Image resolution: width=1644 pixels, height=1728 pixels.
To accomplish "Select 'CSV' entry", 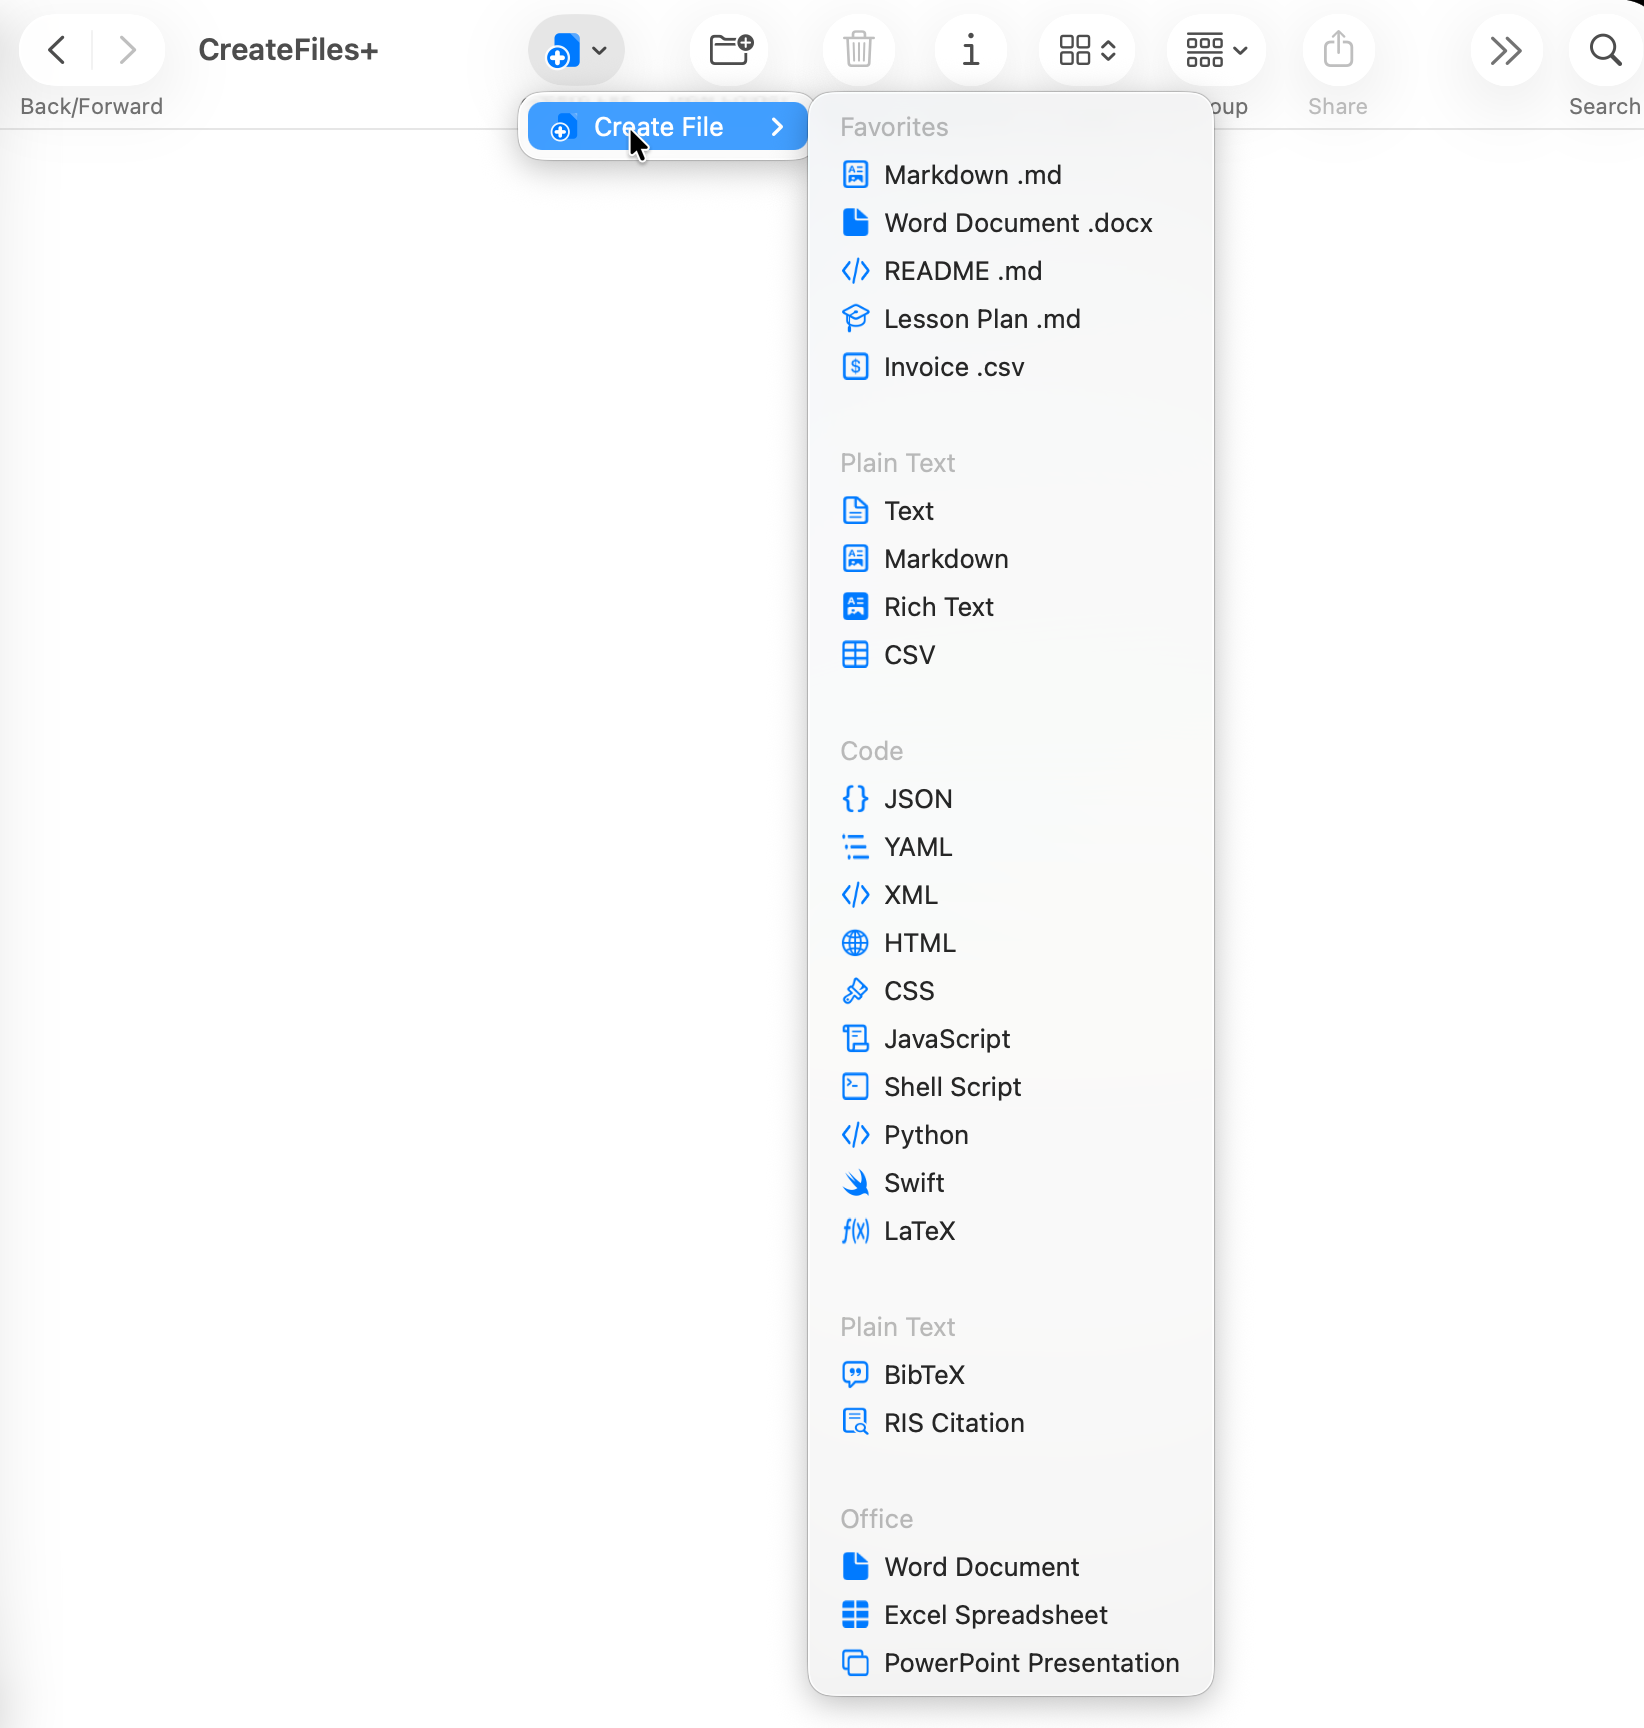I will point(1011,655).
